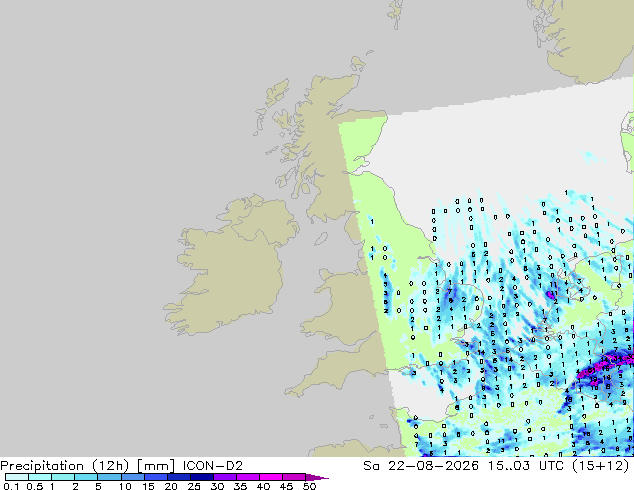
Task: Select the legend swatch between 5 and 10
Action: (109, 477)
